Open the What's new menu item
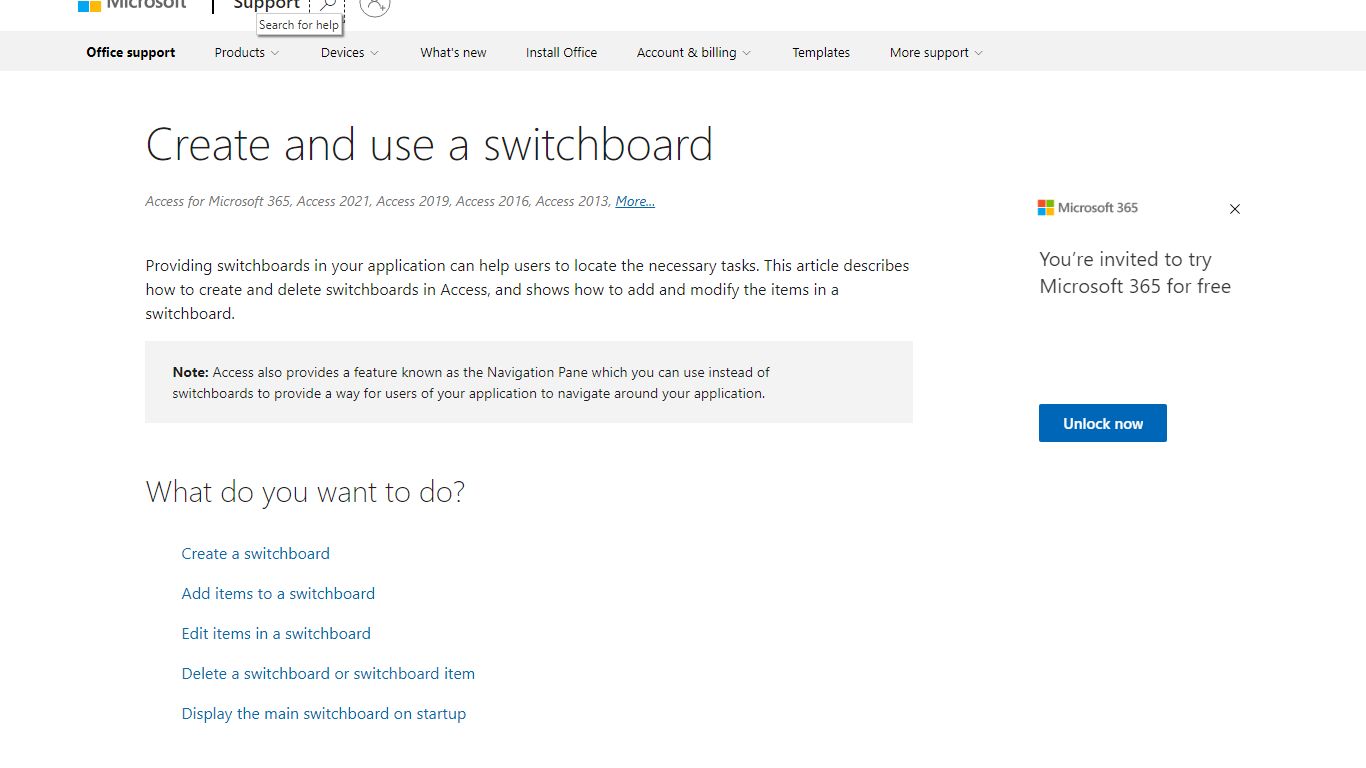 453,52
